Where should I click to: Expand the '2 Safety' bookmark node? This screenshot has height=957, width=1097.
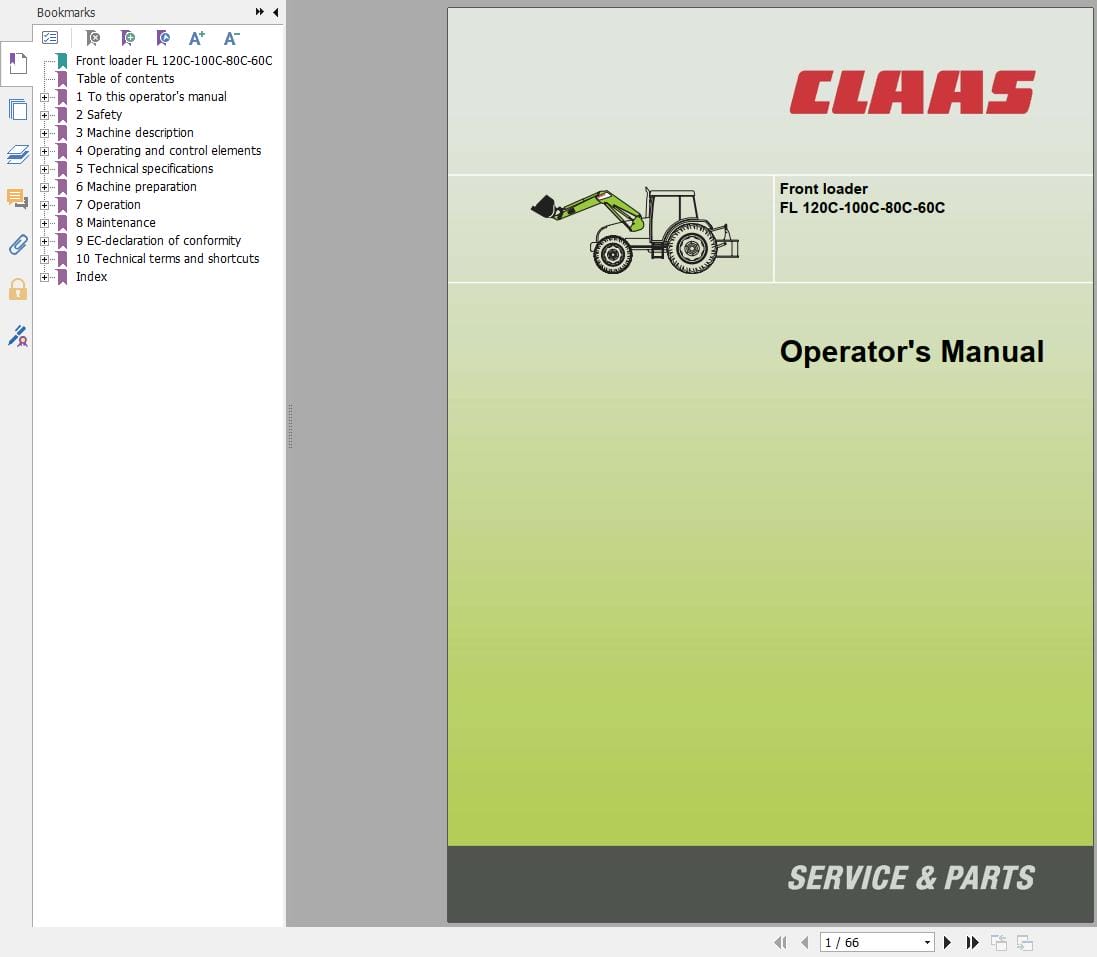45,115
